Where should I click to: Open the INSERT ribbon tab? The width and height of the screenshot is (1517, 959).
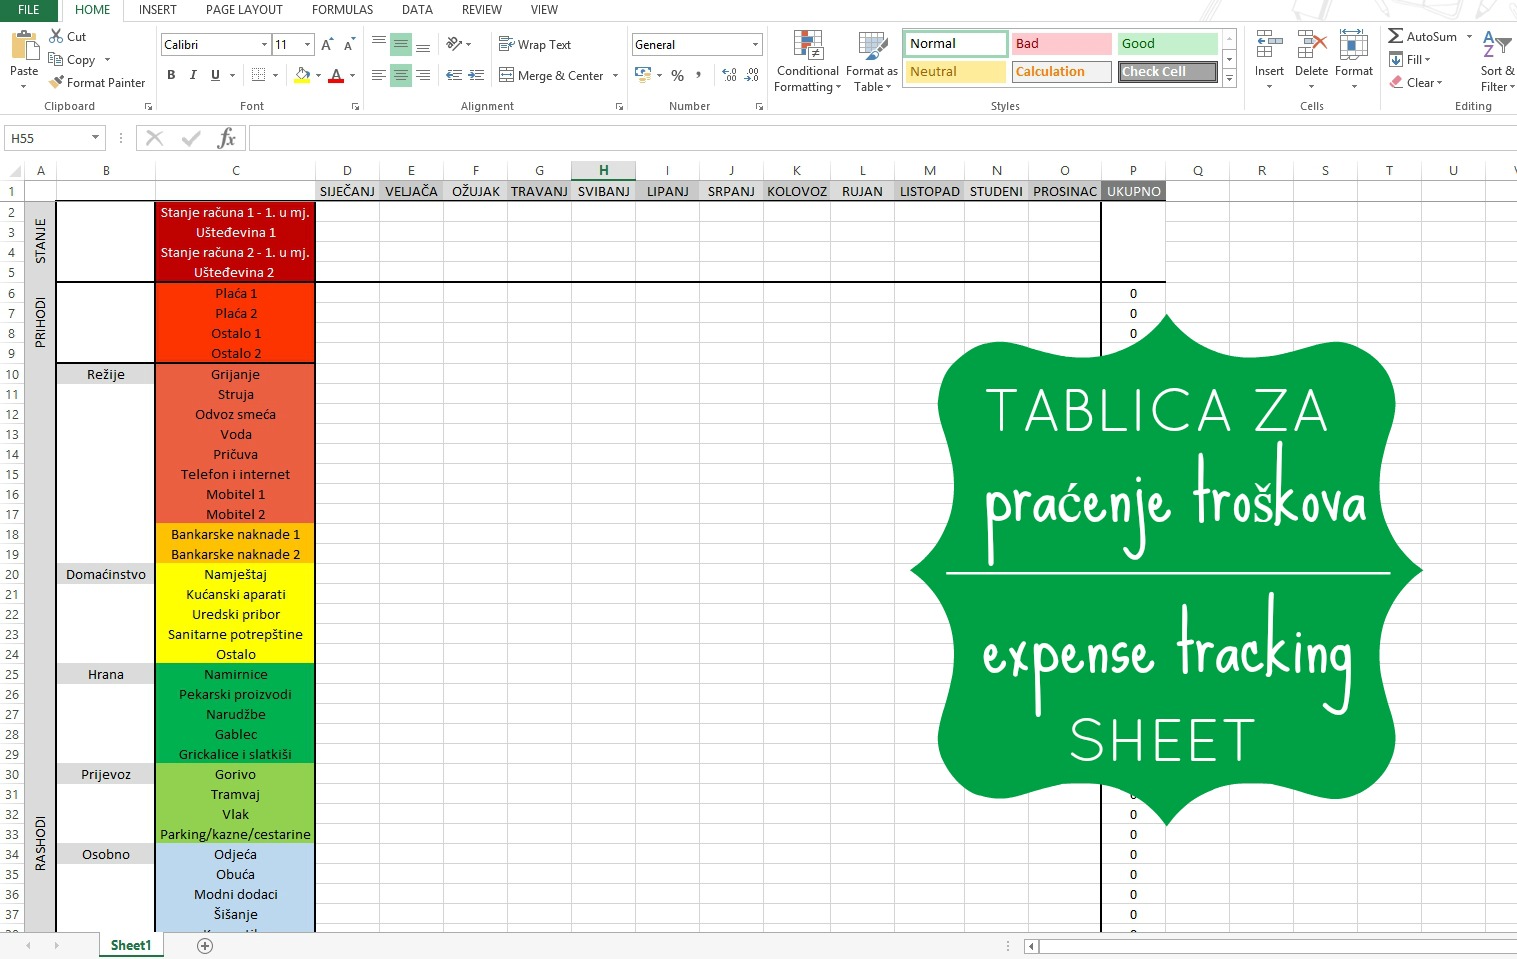157,10
